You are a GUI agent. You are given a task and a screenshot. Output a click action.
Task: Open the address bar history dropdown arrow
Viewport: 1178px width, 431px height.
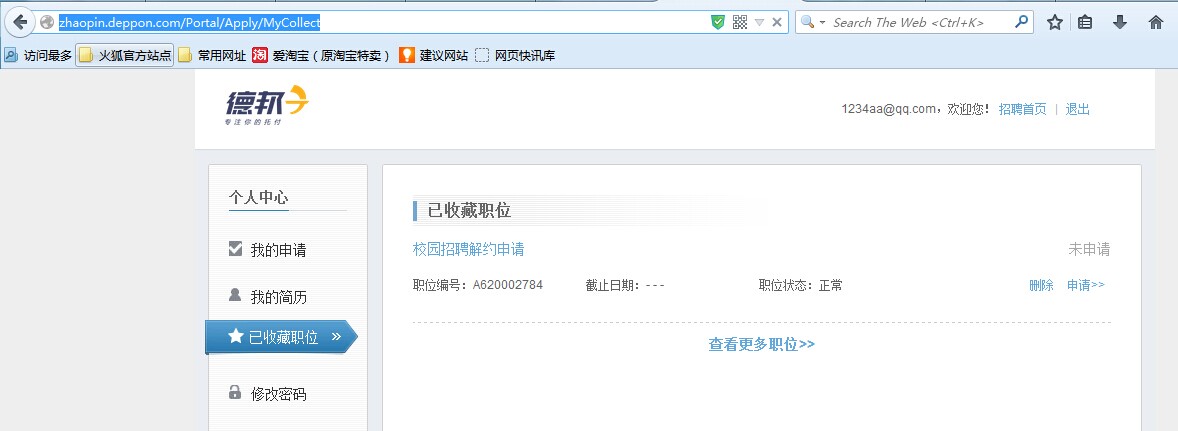pyautogui.click(x=760, y=23)
